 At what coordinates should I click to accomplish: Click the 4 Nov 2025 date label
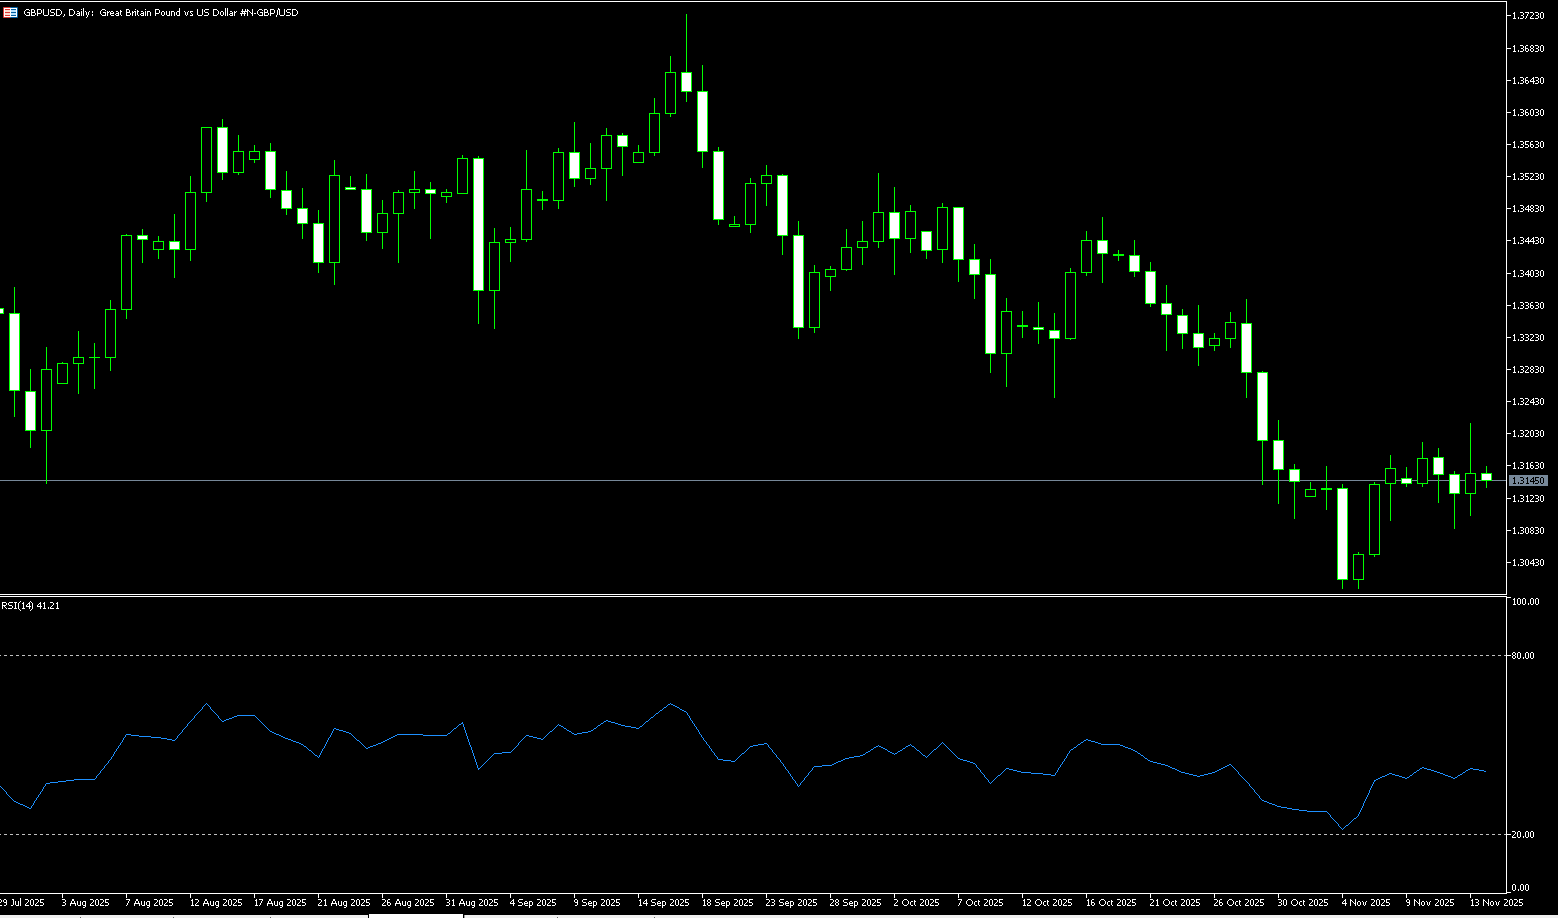pos(1366,902)
